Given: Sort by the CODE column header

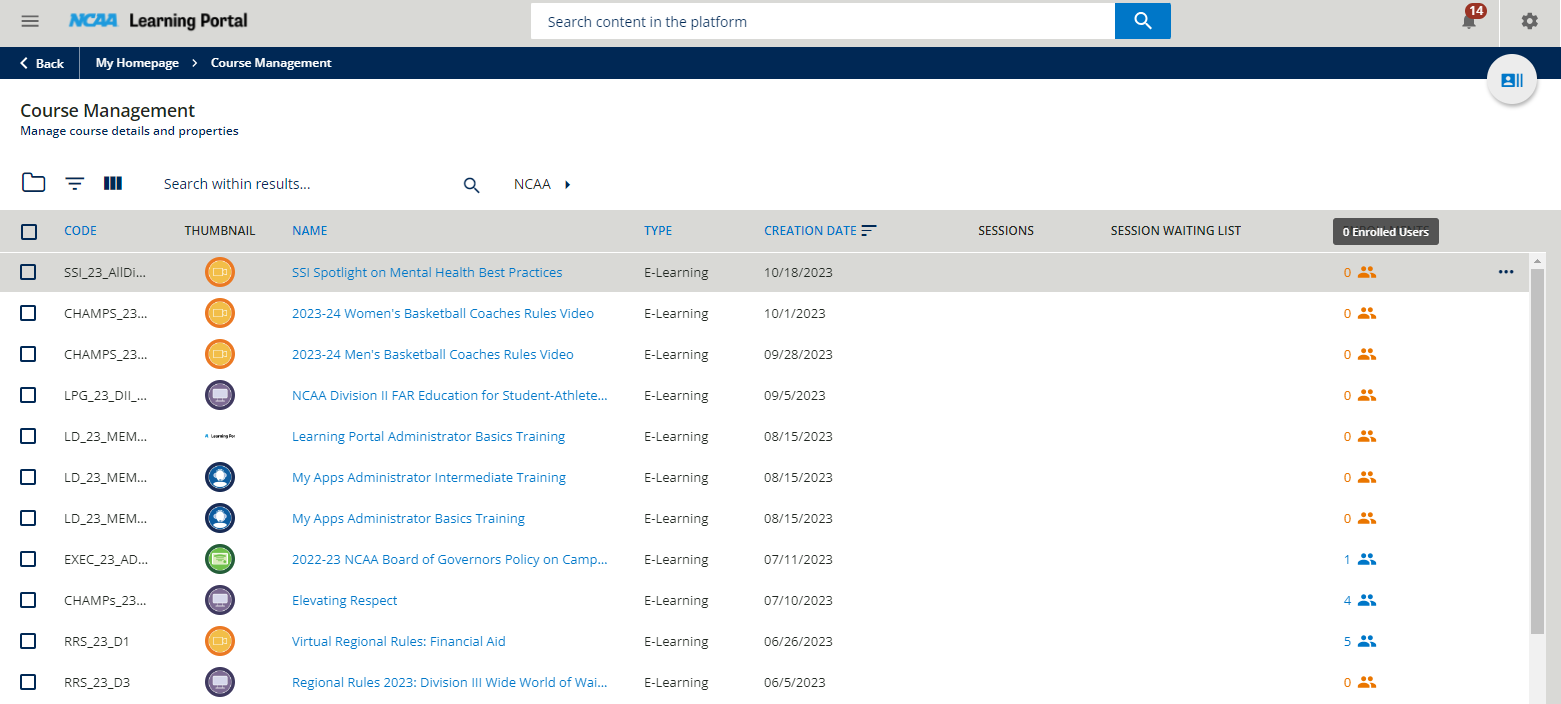Looking at the screenshot, I should [x=80, y=231].
